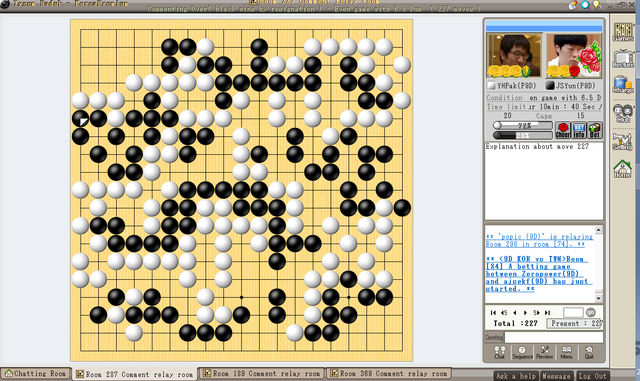The image size is (640, 381).
Task: Click the go button next to move number field
Action: (x=591, y=312)
